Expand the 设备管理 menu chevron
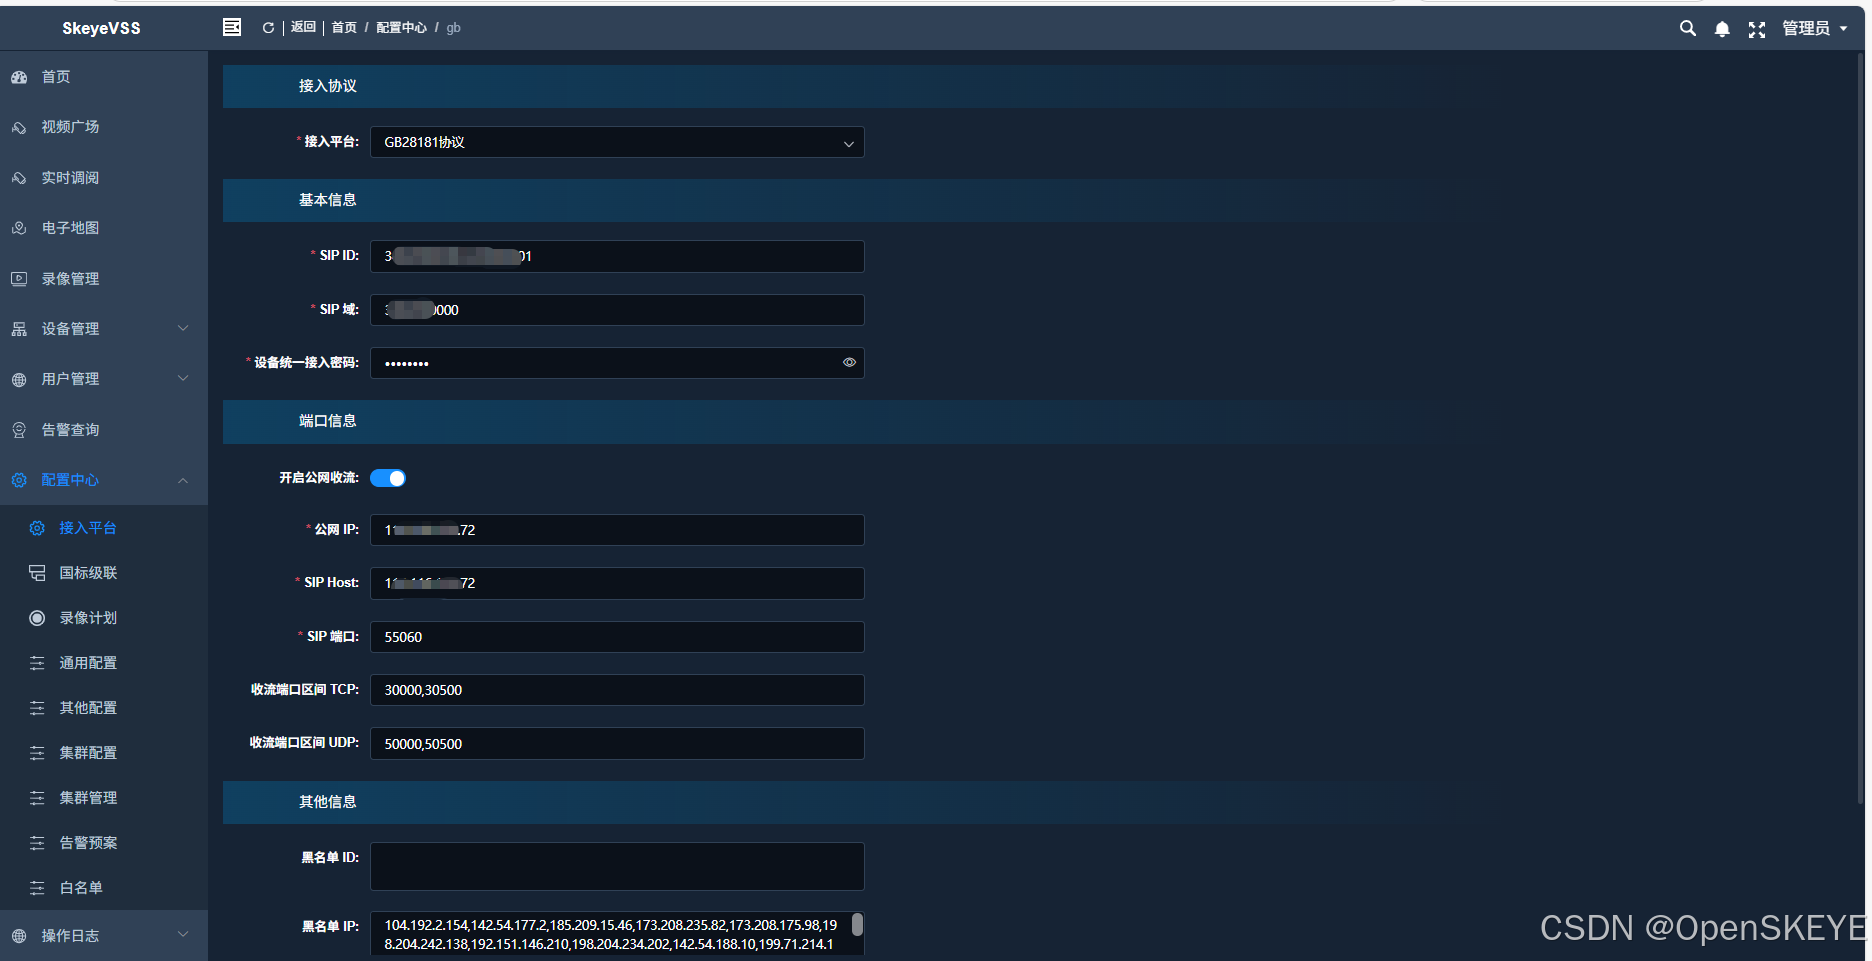 click(x=183, y=328)
